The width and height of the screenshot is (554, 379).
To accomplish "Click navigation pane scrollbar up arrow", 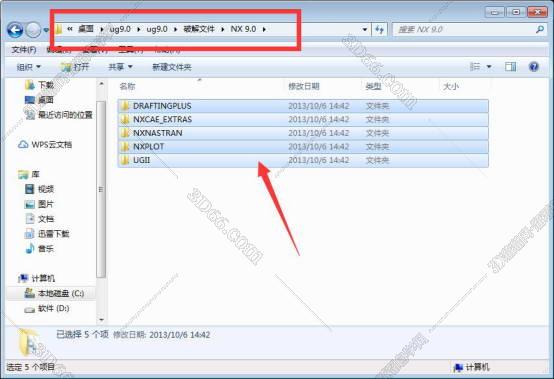I will tap(101, 84).
